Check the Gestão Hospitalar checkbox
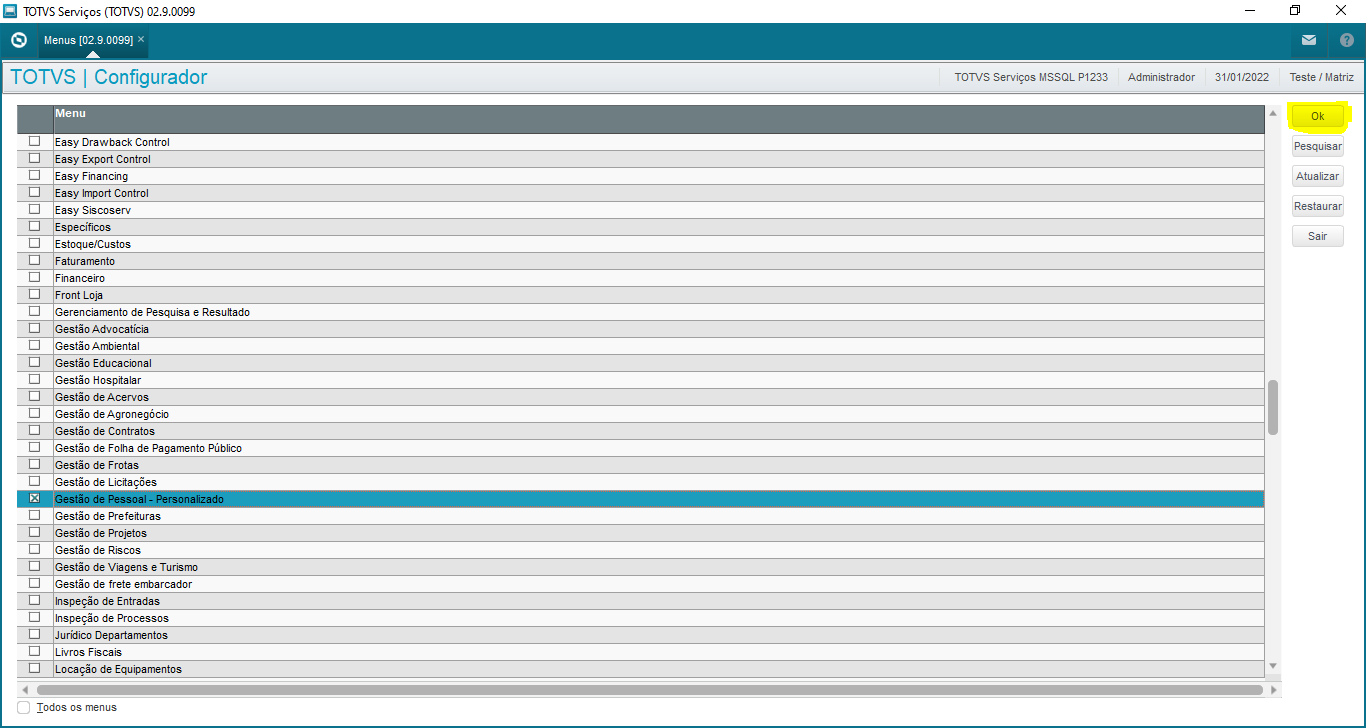1366x728 pixels. coord(35,380)
